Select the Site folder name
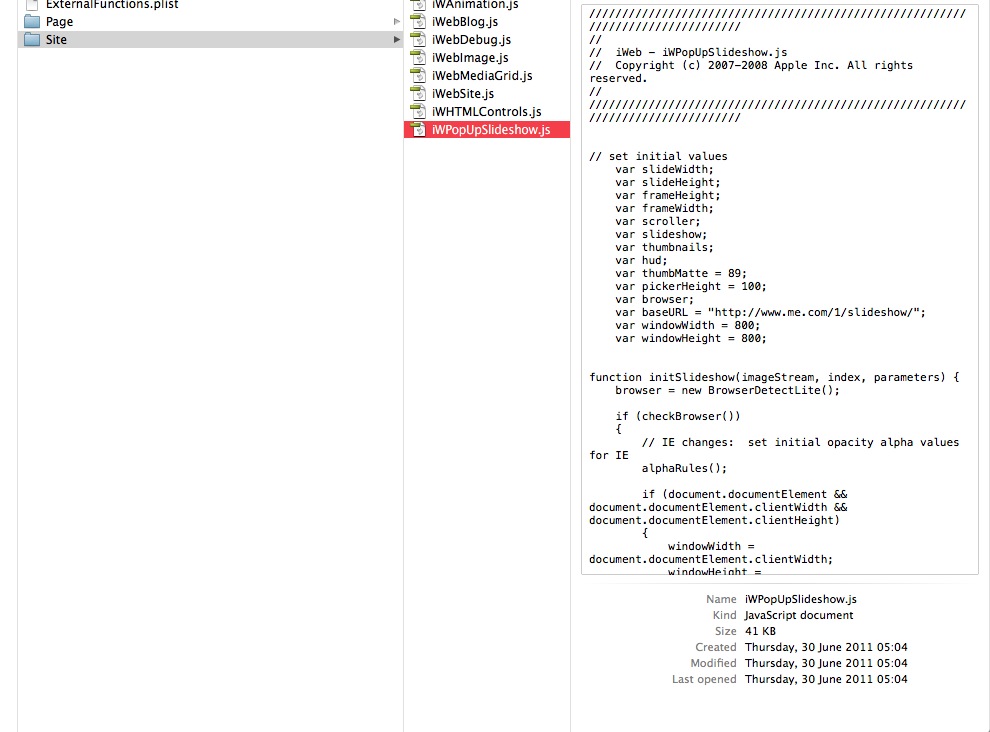Viewport: 990px width, 732px height. pyautogui.click(x=56, y=40)
